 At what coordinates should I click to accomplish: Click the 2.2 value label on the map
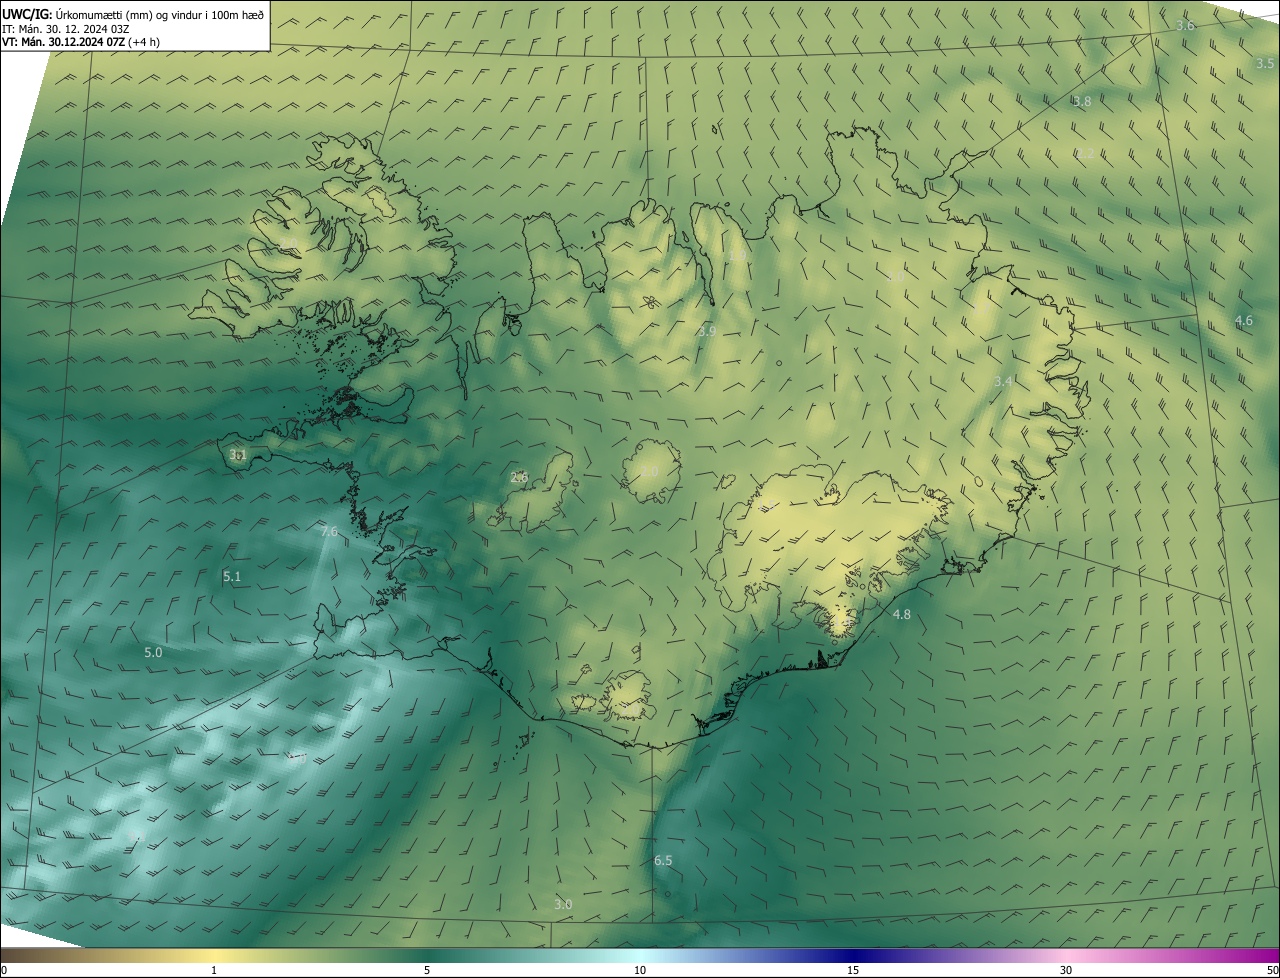(x=1085, y=153)
